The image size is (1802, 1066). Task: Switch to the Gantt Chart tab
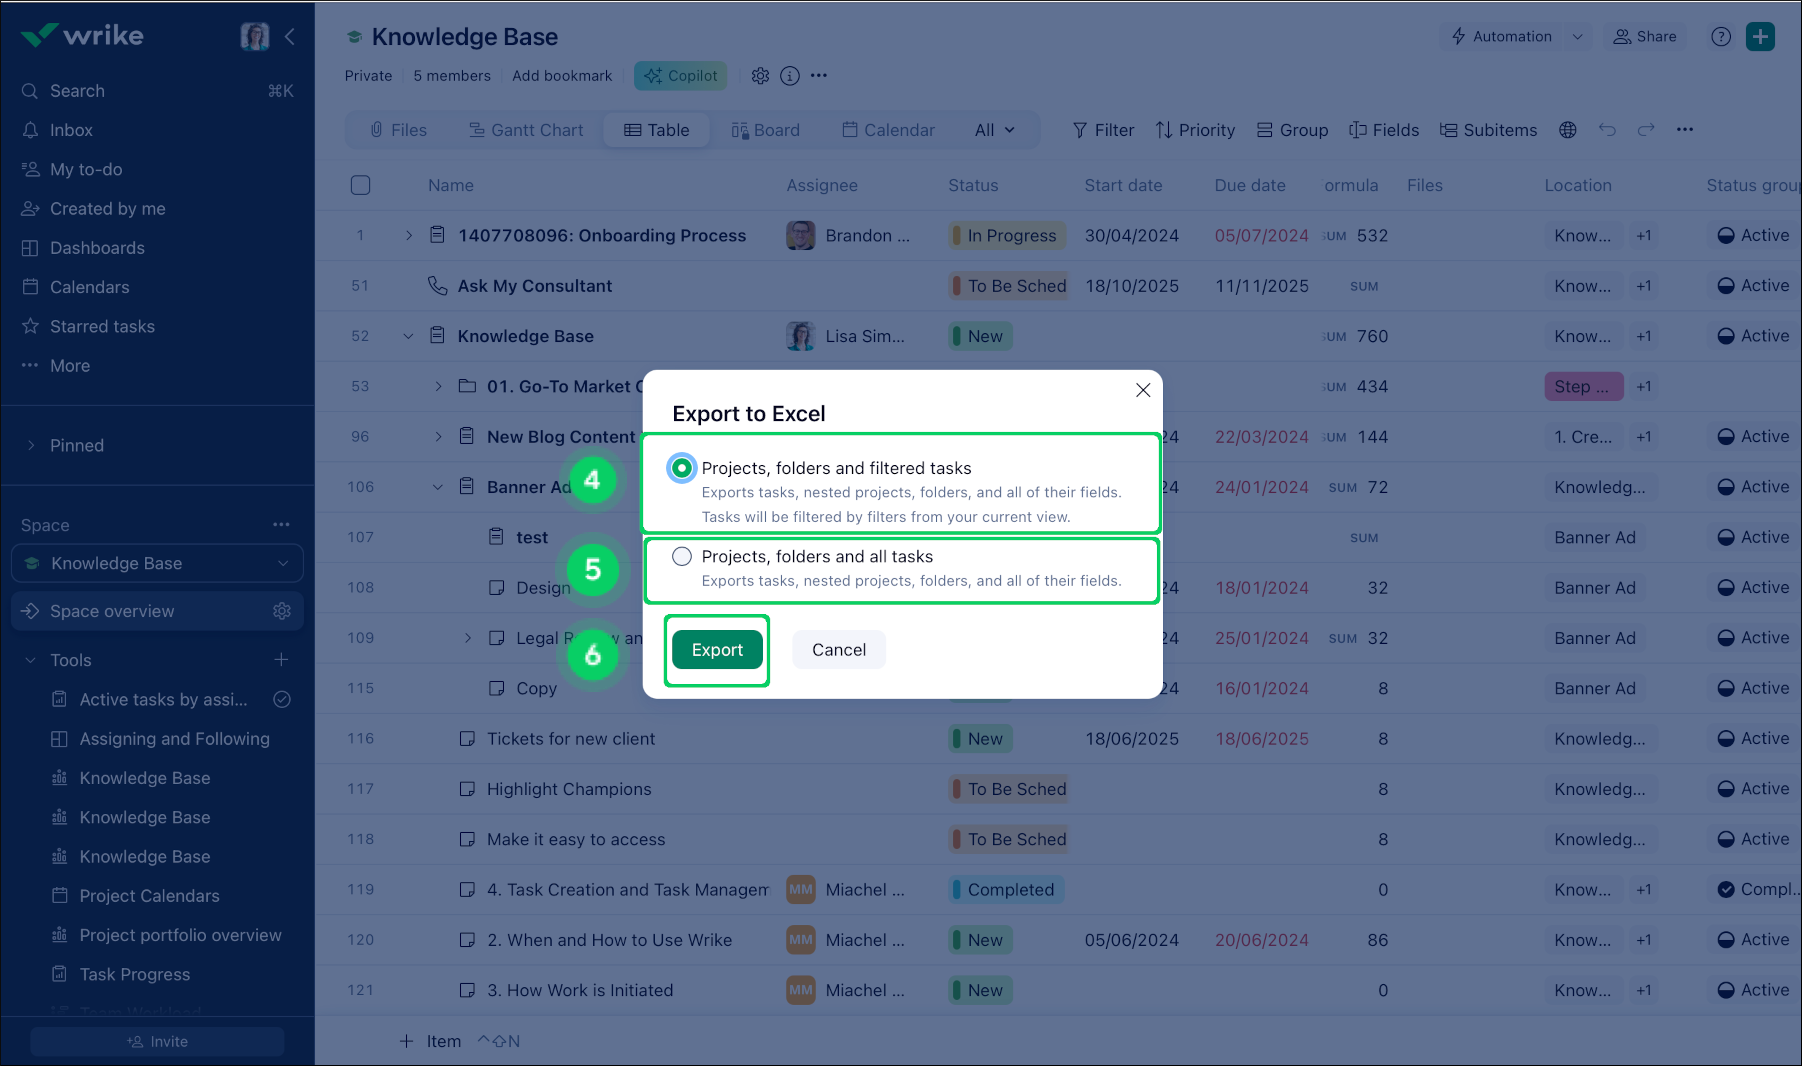[526, 130]
